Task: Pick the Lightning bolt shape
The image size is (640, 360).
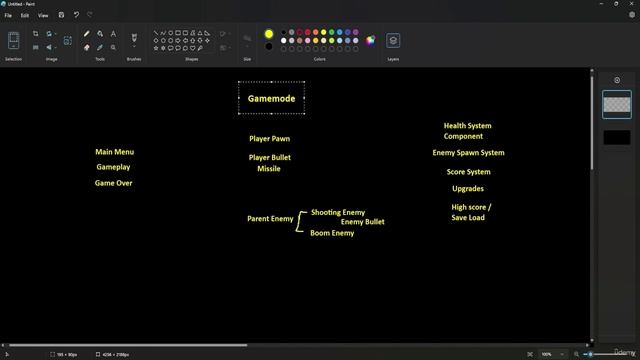Action: point(200,48)
